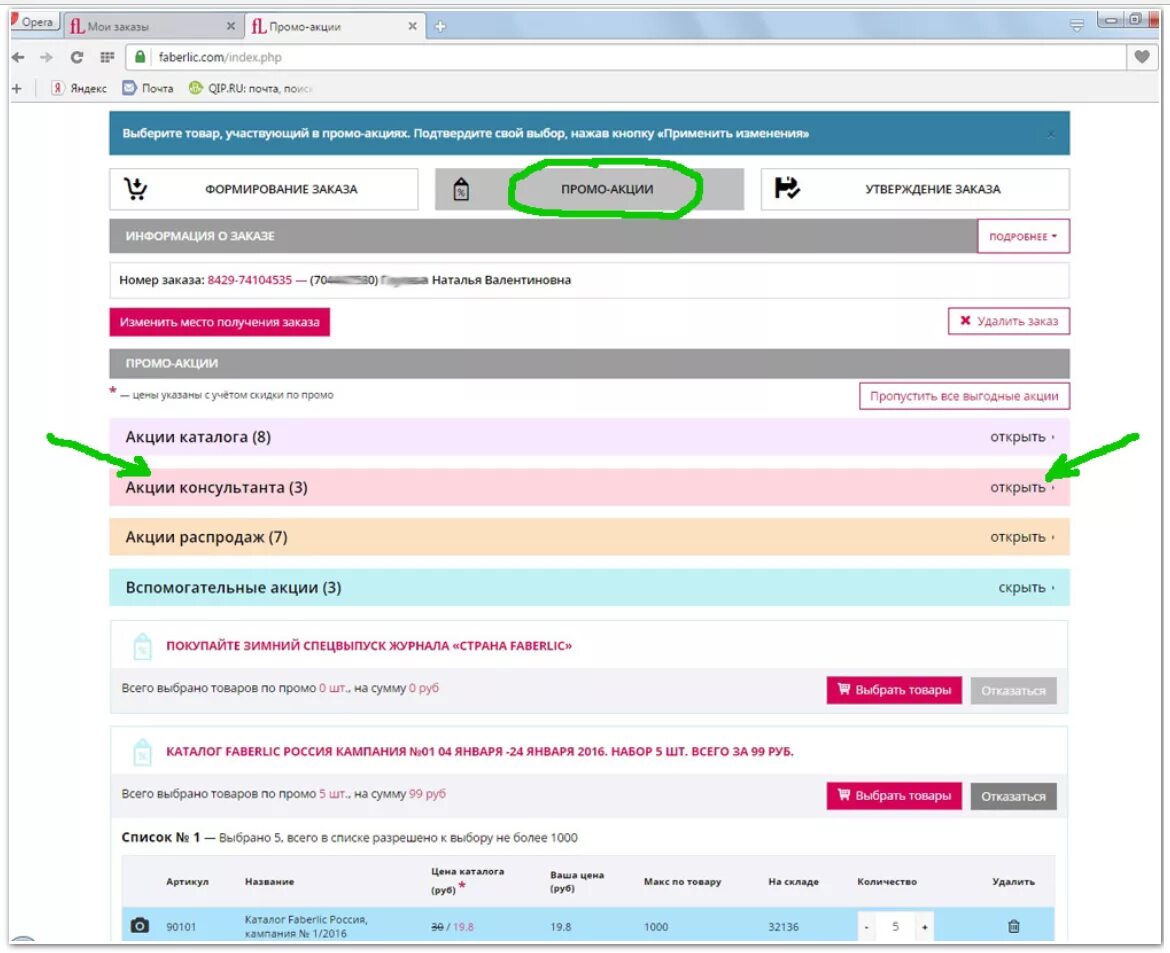This screenshot has width=1170, height=953.
Task: Click Изменить место получения заказа button
Action: (219, 322)
